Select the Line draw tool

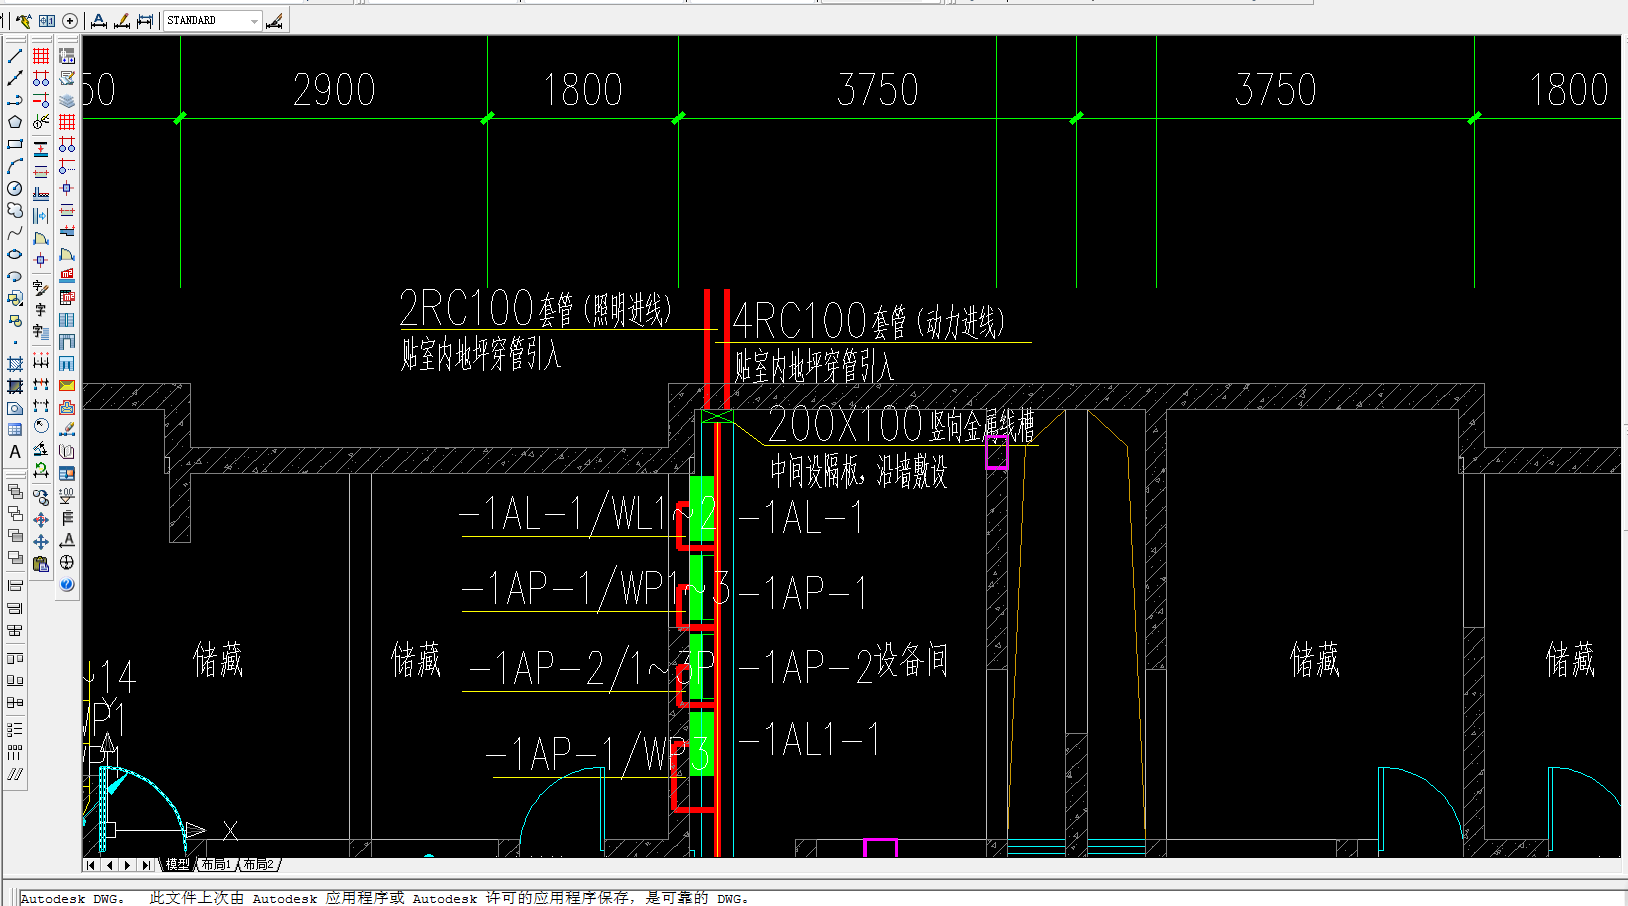click(x=15, y=56)
